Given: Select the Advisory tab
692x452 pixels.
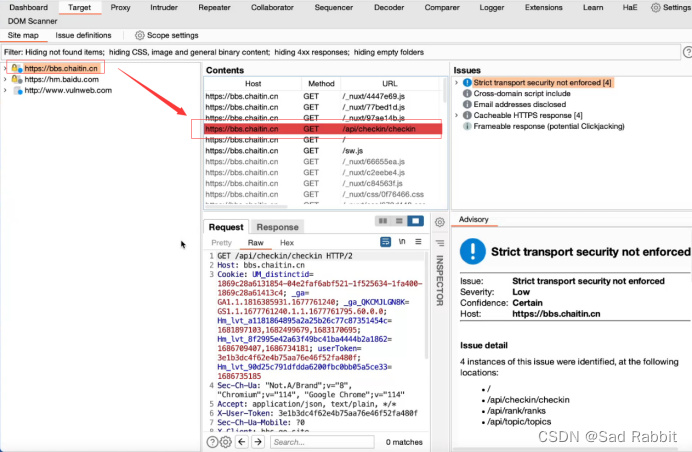Looking at the screenshot, I should click(474, 219).
